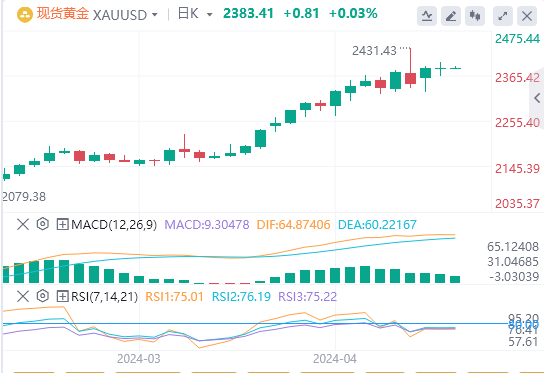Screen dimensions: 544x373
Task: Open the XAUUSD symbol dropdown
Action: [155, 15]
